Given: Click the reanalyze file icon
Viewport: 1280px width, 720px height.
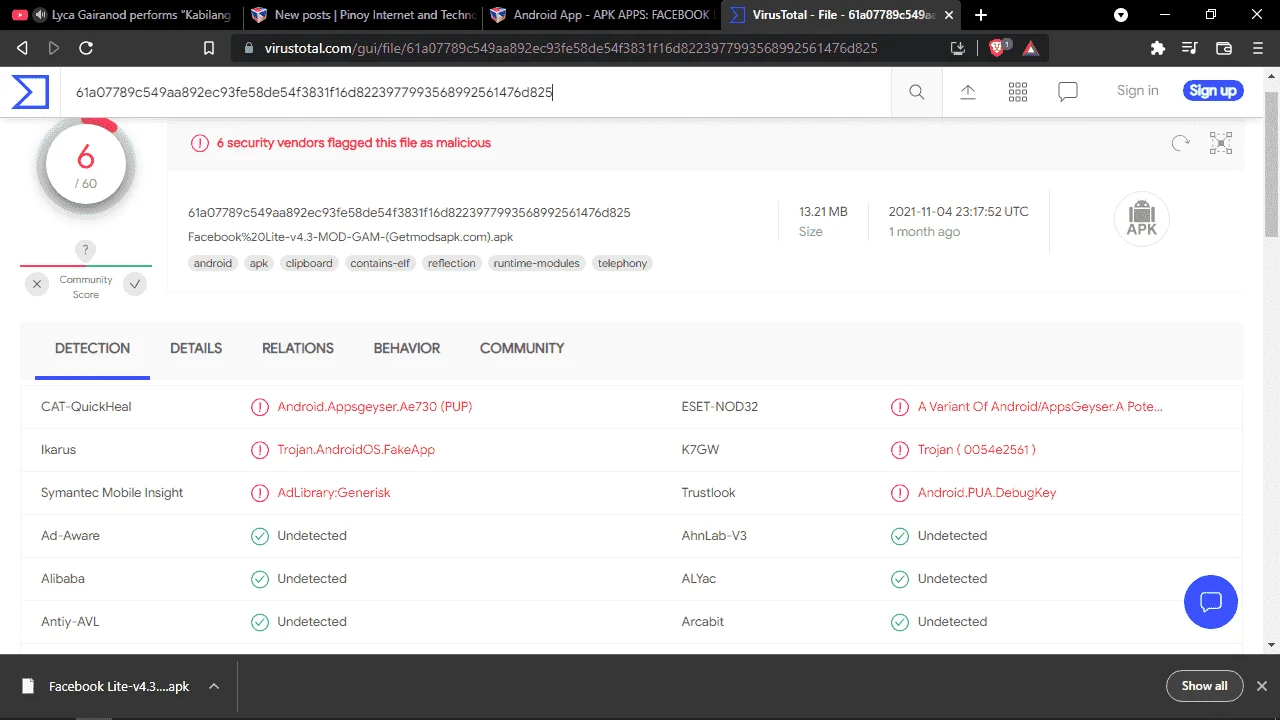Looking at the screenshot, I should [x=1181, y=143].
